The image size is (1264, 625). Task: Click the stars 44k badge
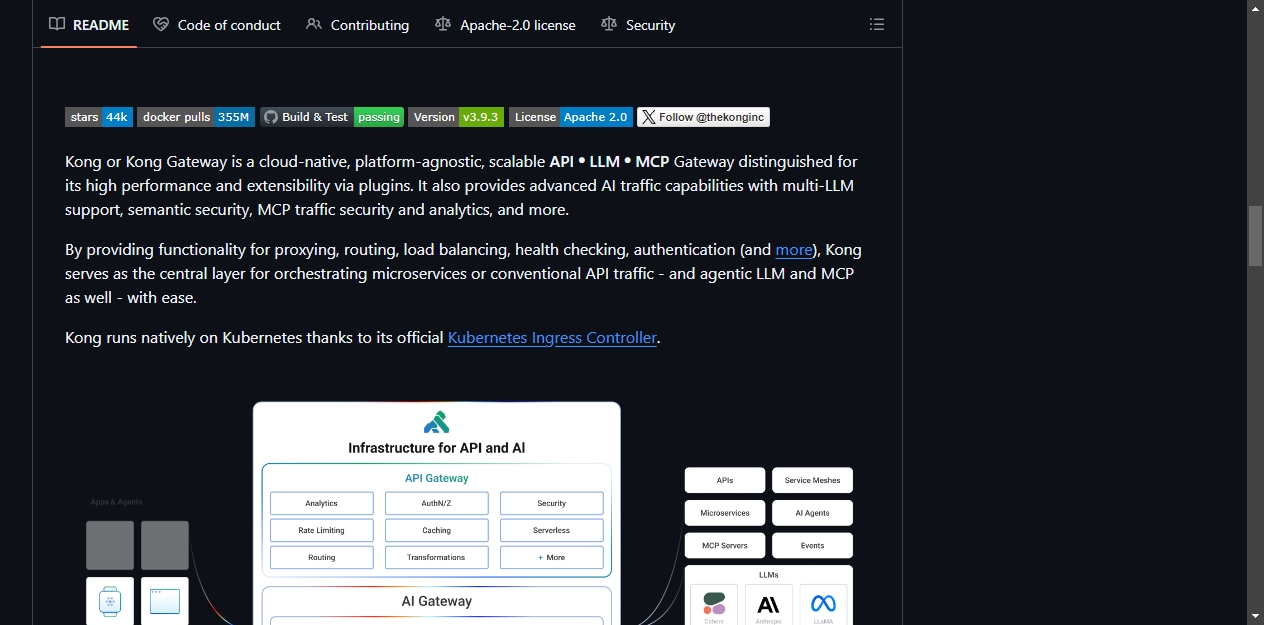point(99,117)
